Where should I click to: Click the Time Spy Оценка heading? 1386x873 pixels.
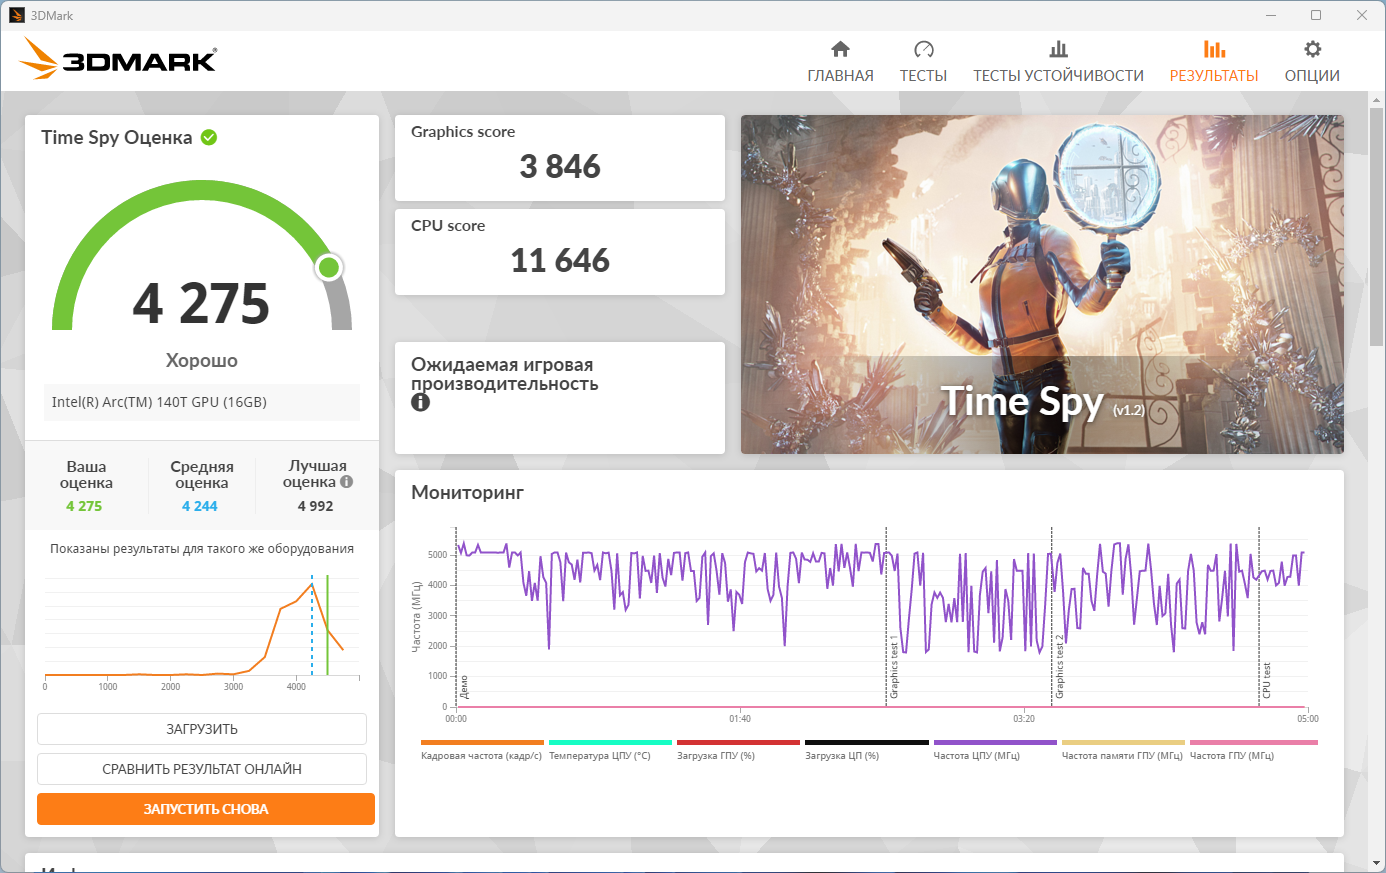(x=116, y=138)
